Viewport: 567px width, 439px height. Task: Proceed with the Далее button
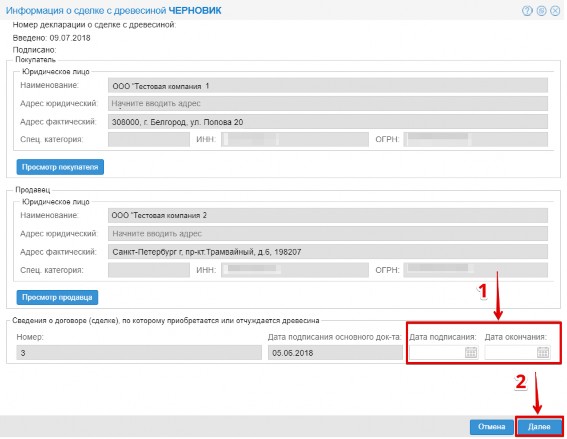click(539, 427)
